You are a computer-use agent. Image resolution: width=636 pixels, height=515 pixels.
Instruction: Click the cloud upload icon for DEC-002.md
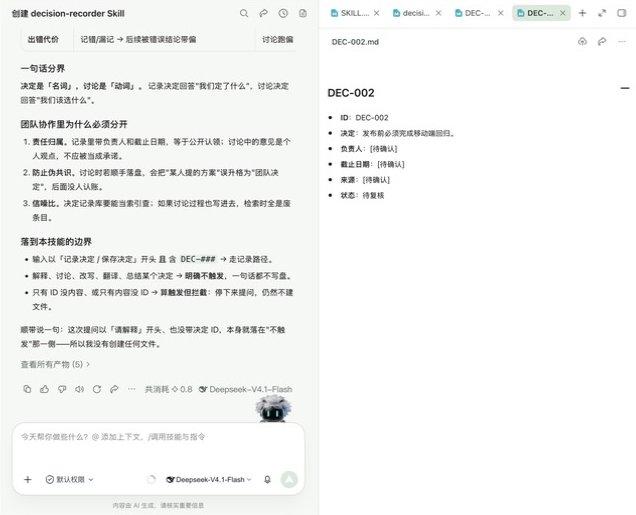582,41
